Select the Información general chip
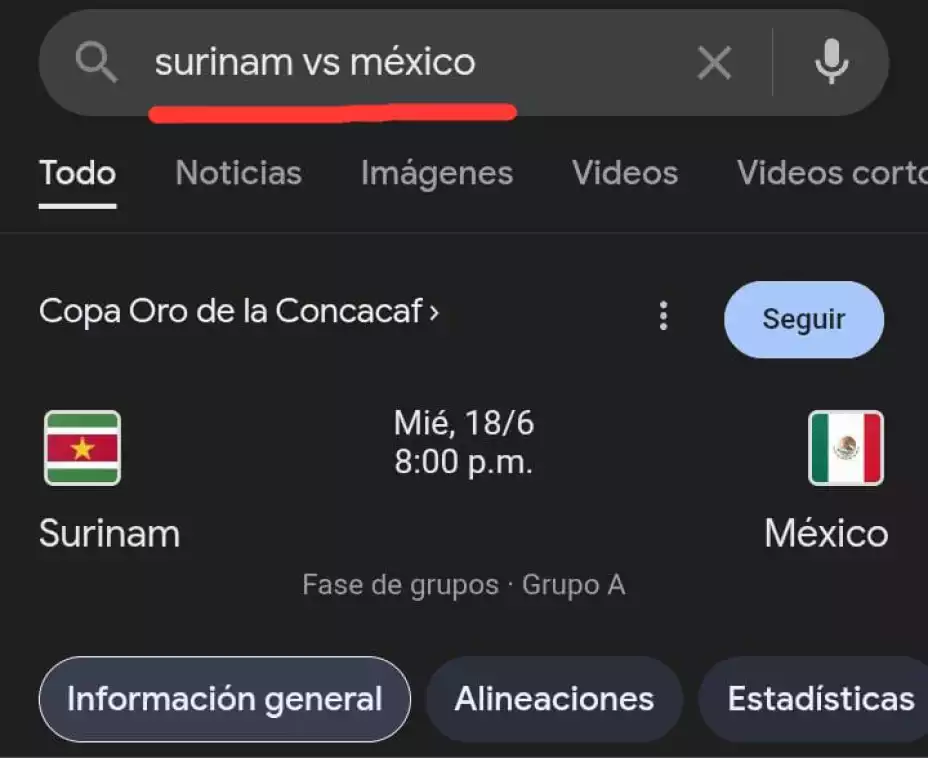Image resolution: width=928 pixels, height=758 pixels. pos(224,699)
